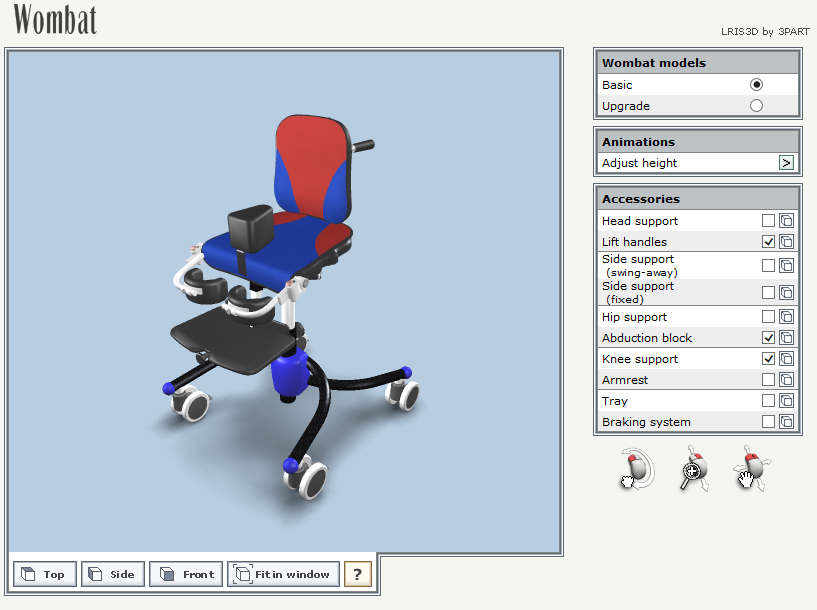Enable Side support (swing-away) checkbox
Image resolution: width=817 pixels, height=610 pixels.
click(768, 265)
